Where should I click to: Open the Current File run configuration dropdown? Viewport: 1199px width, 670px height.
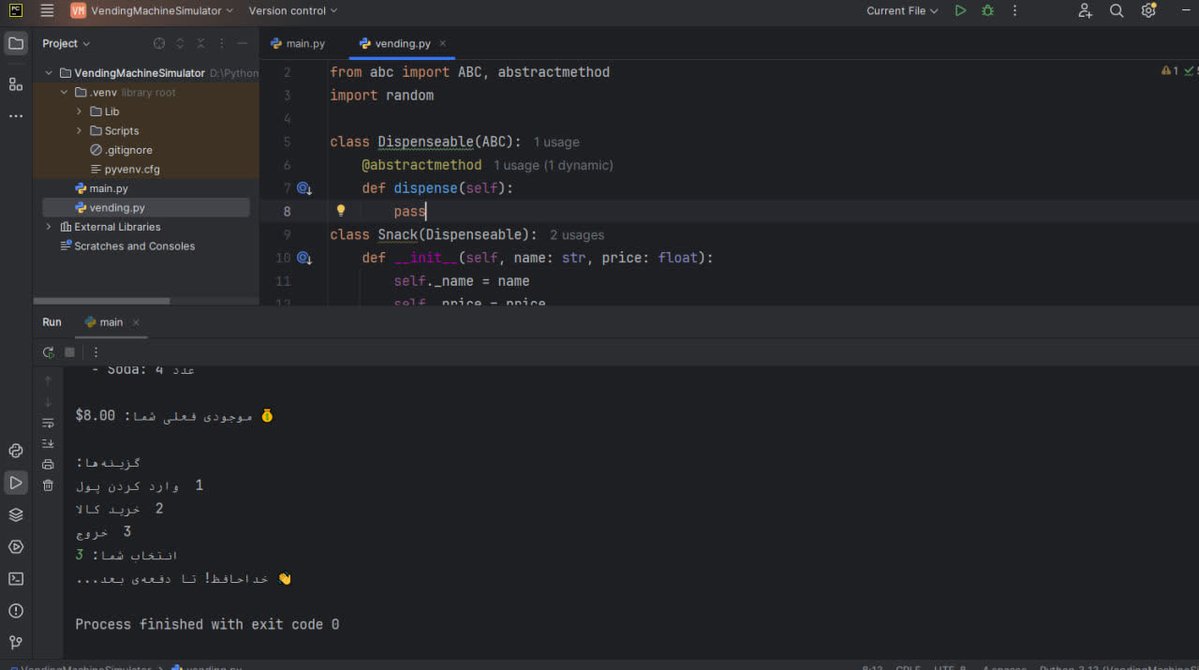click(x=901, y=10)
